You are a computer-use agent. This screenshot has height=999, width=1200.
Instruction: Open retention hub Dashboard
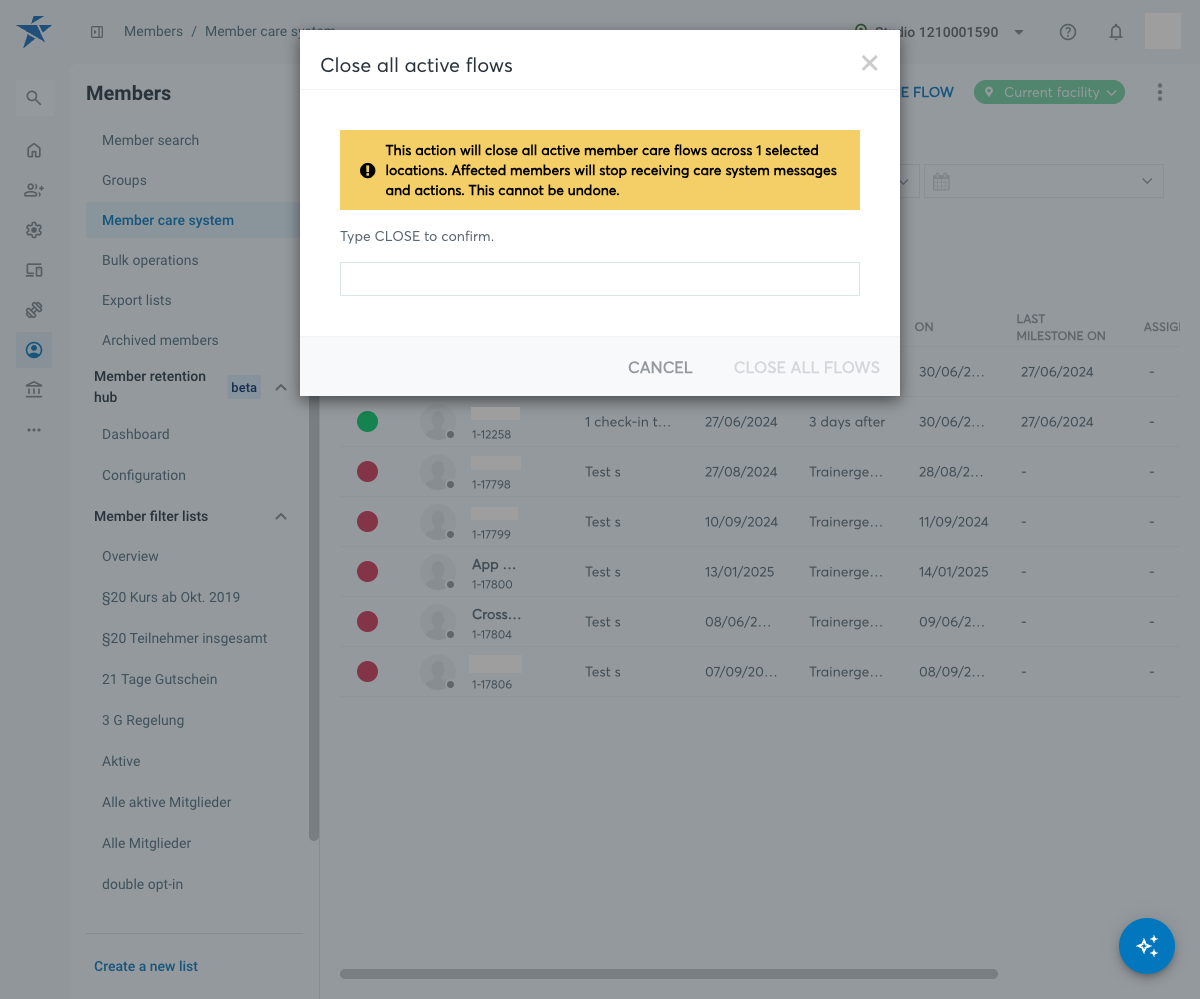pos(135,434)
